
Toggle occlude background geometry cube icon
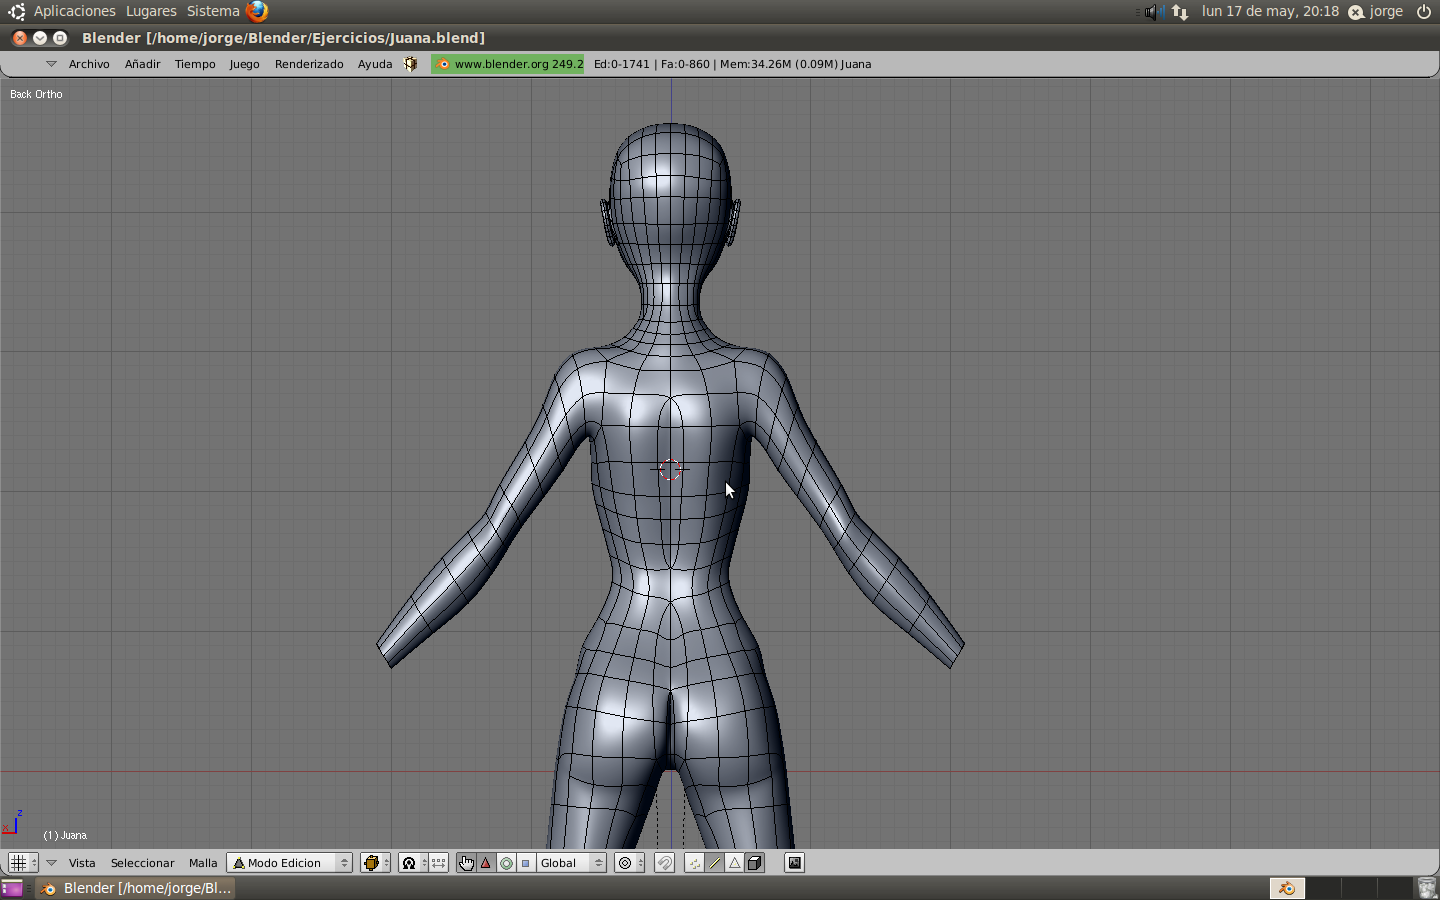tap(755, 863)
